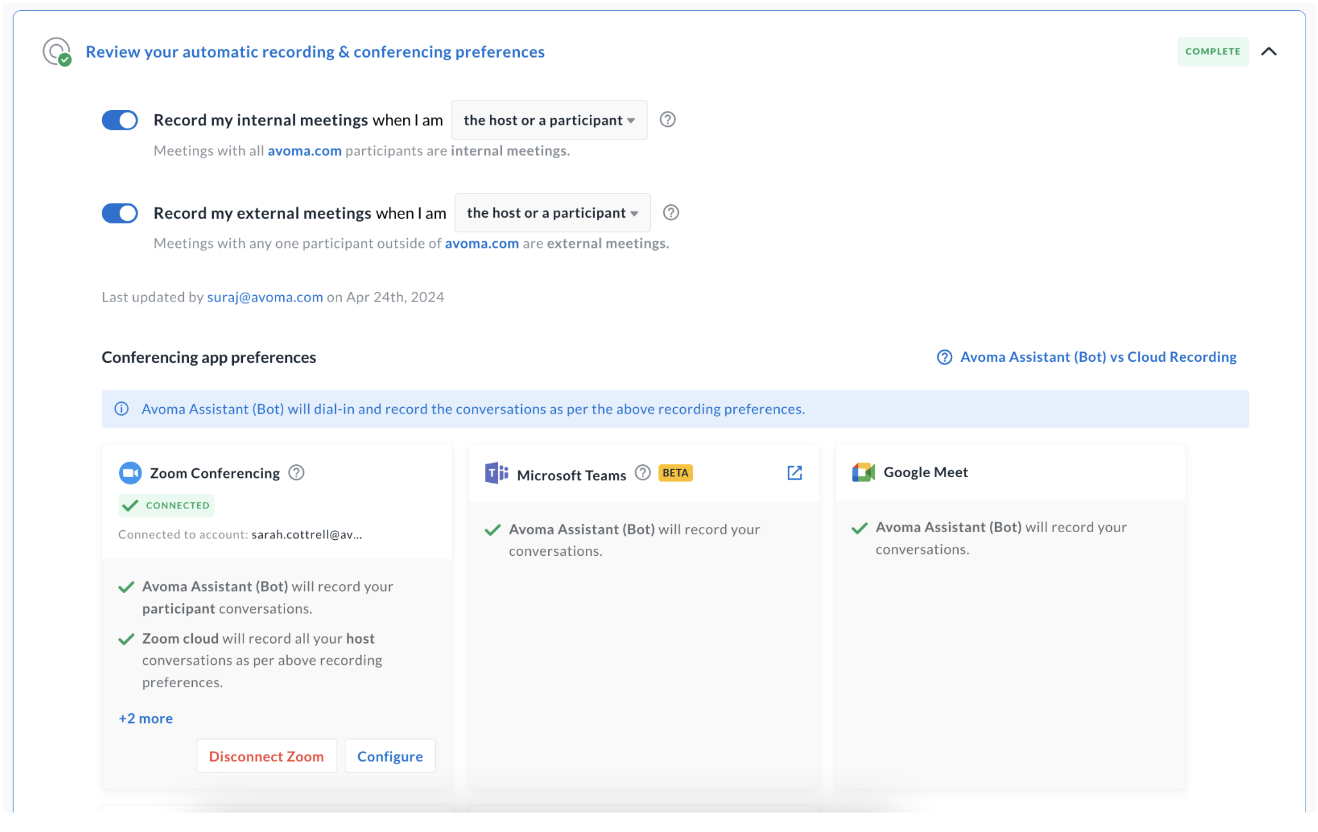Open Microsoft Teams external link icon

coord(795,473)
